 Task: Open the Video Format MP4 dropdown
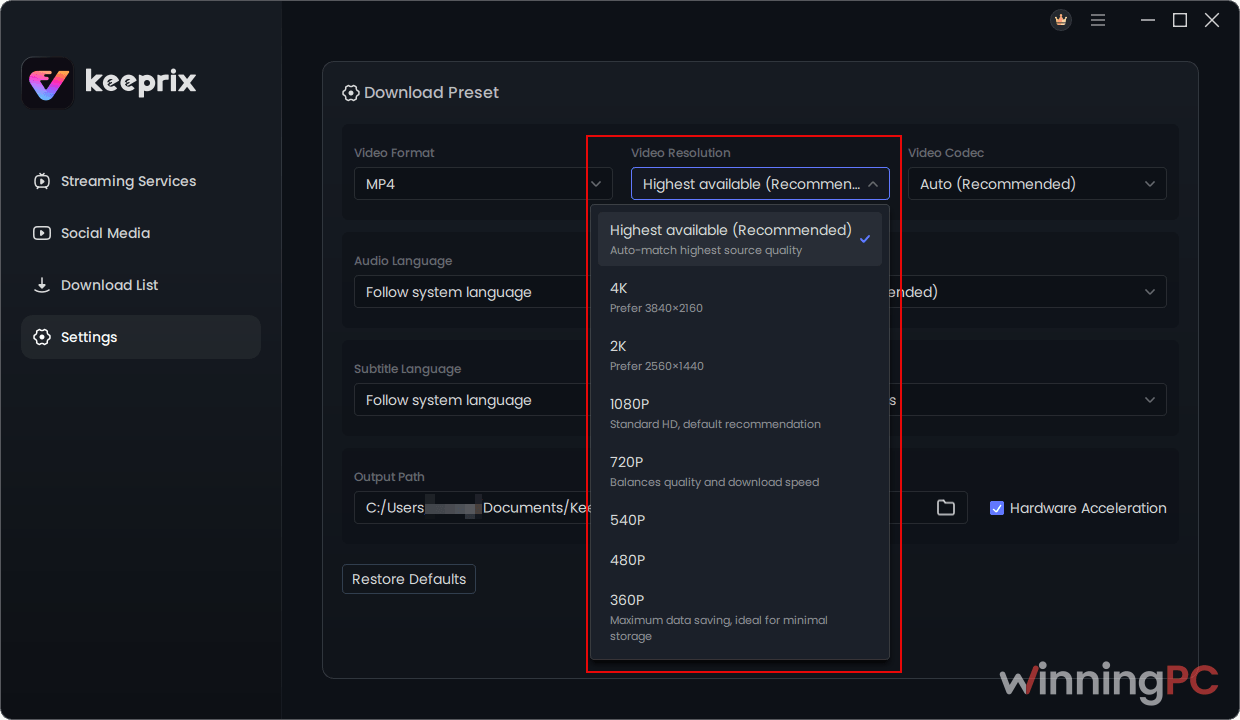click(483, 184)
